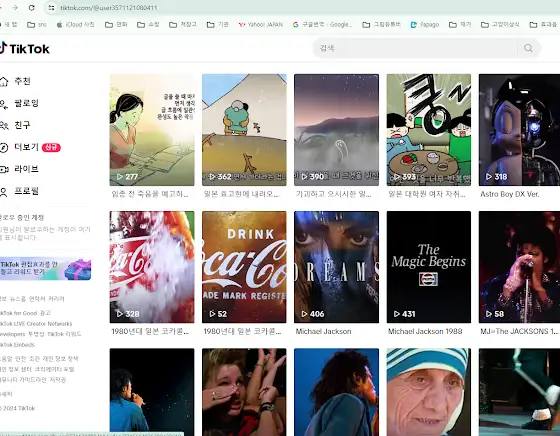The height and width of the screenshot is (436, 560).
Task: Click the browser forward arrow
Action: tap(15, 7)
